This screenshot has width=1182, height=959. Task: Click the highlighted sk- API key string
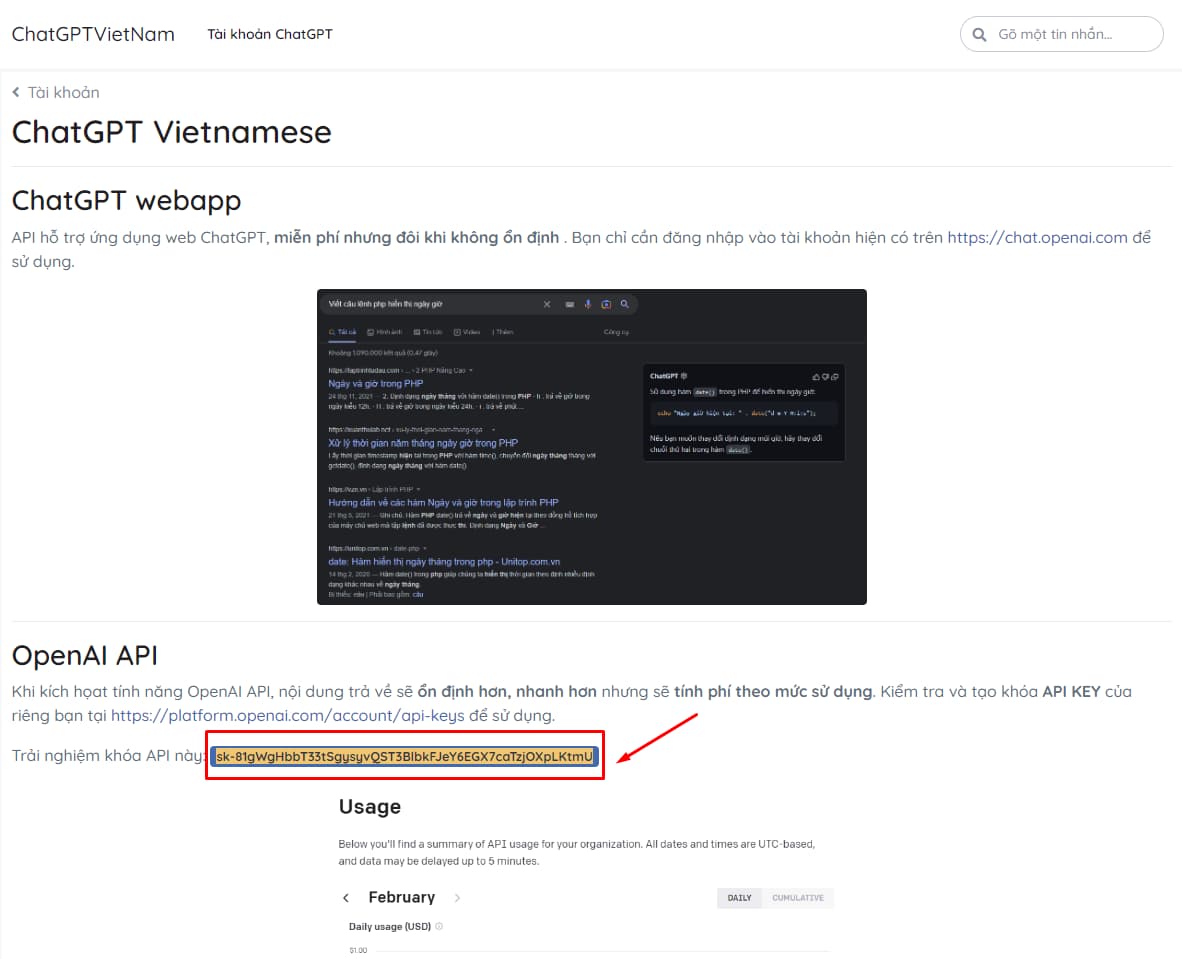pos(405,755)
